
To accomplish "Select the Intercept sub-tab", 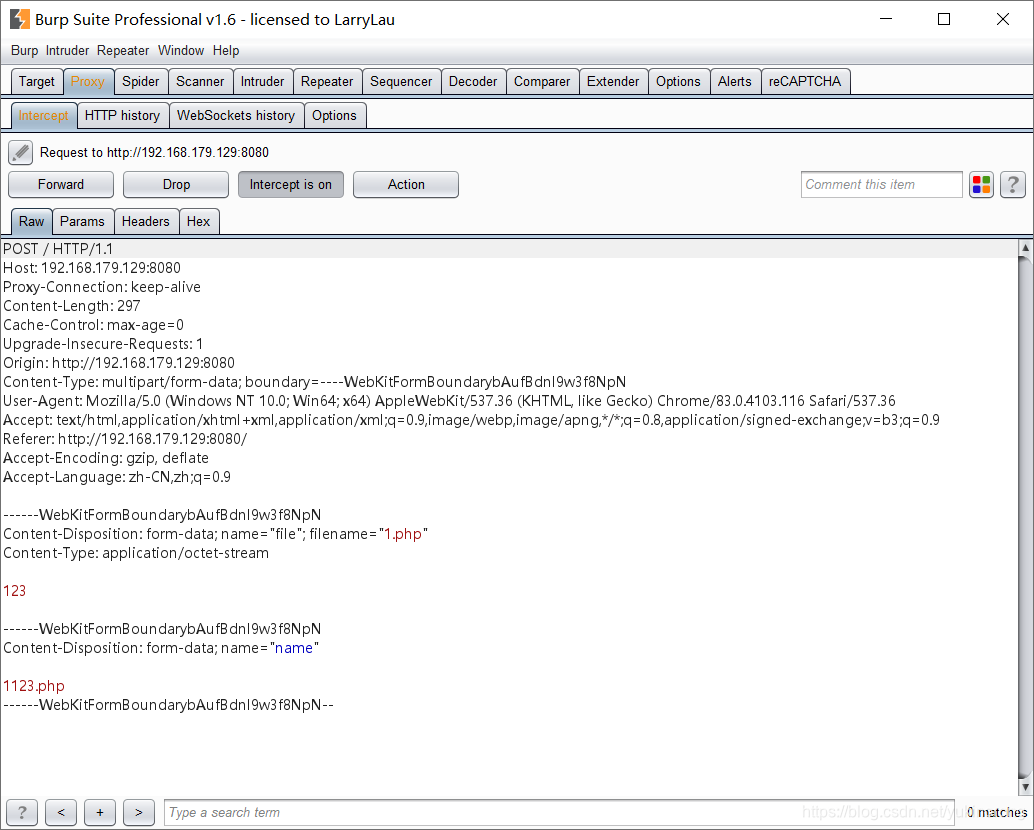I will [x=44, y=115].
